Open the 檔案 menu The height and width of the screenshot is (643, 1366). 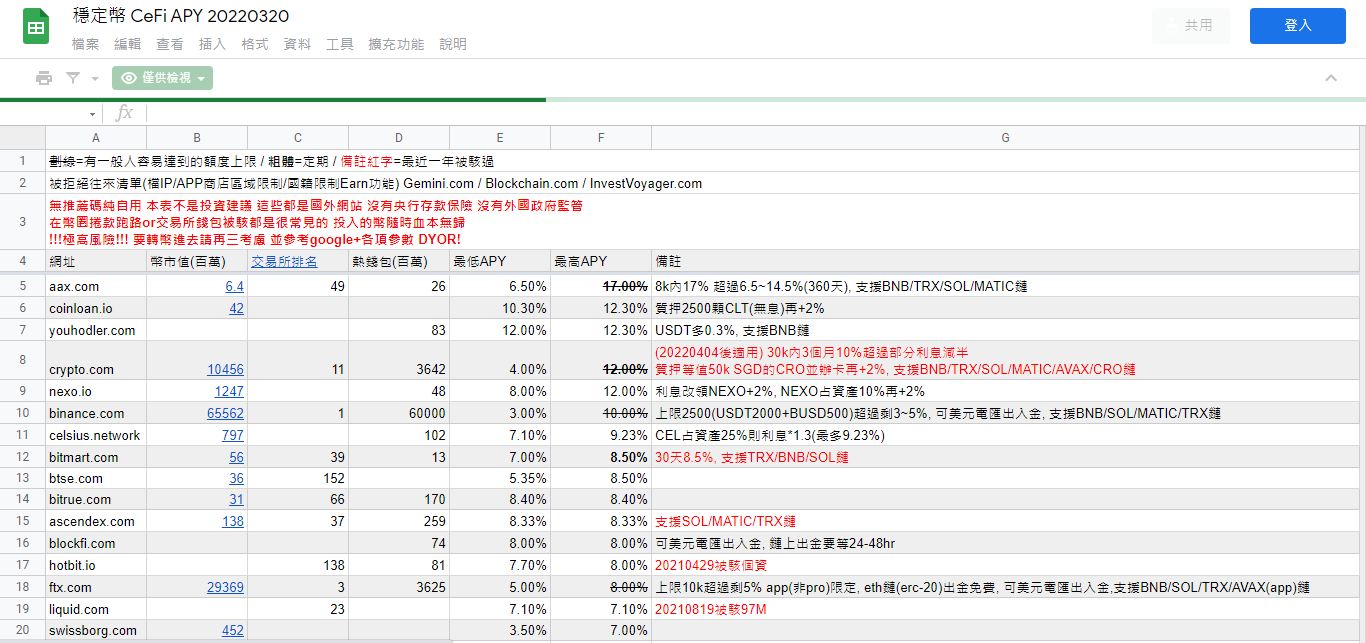point(86,44)
